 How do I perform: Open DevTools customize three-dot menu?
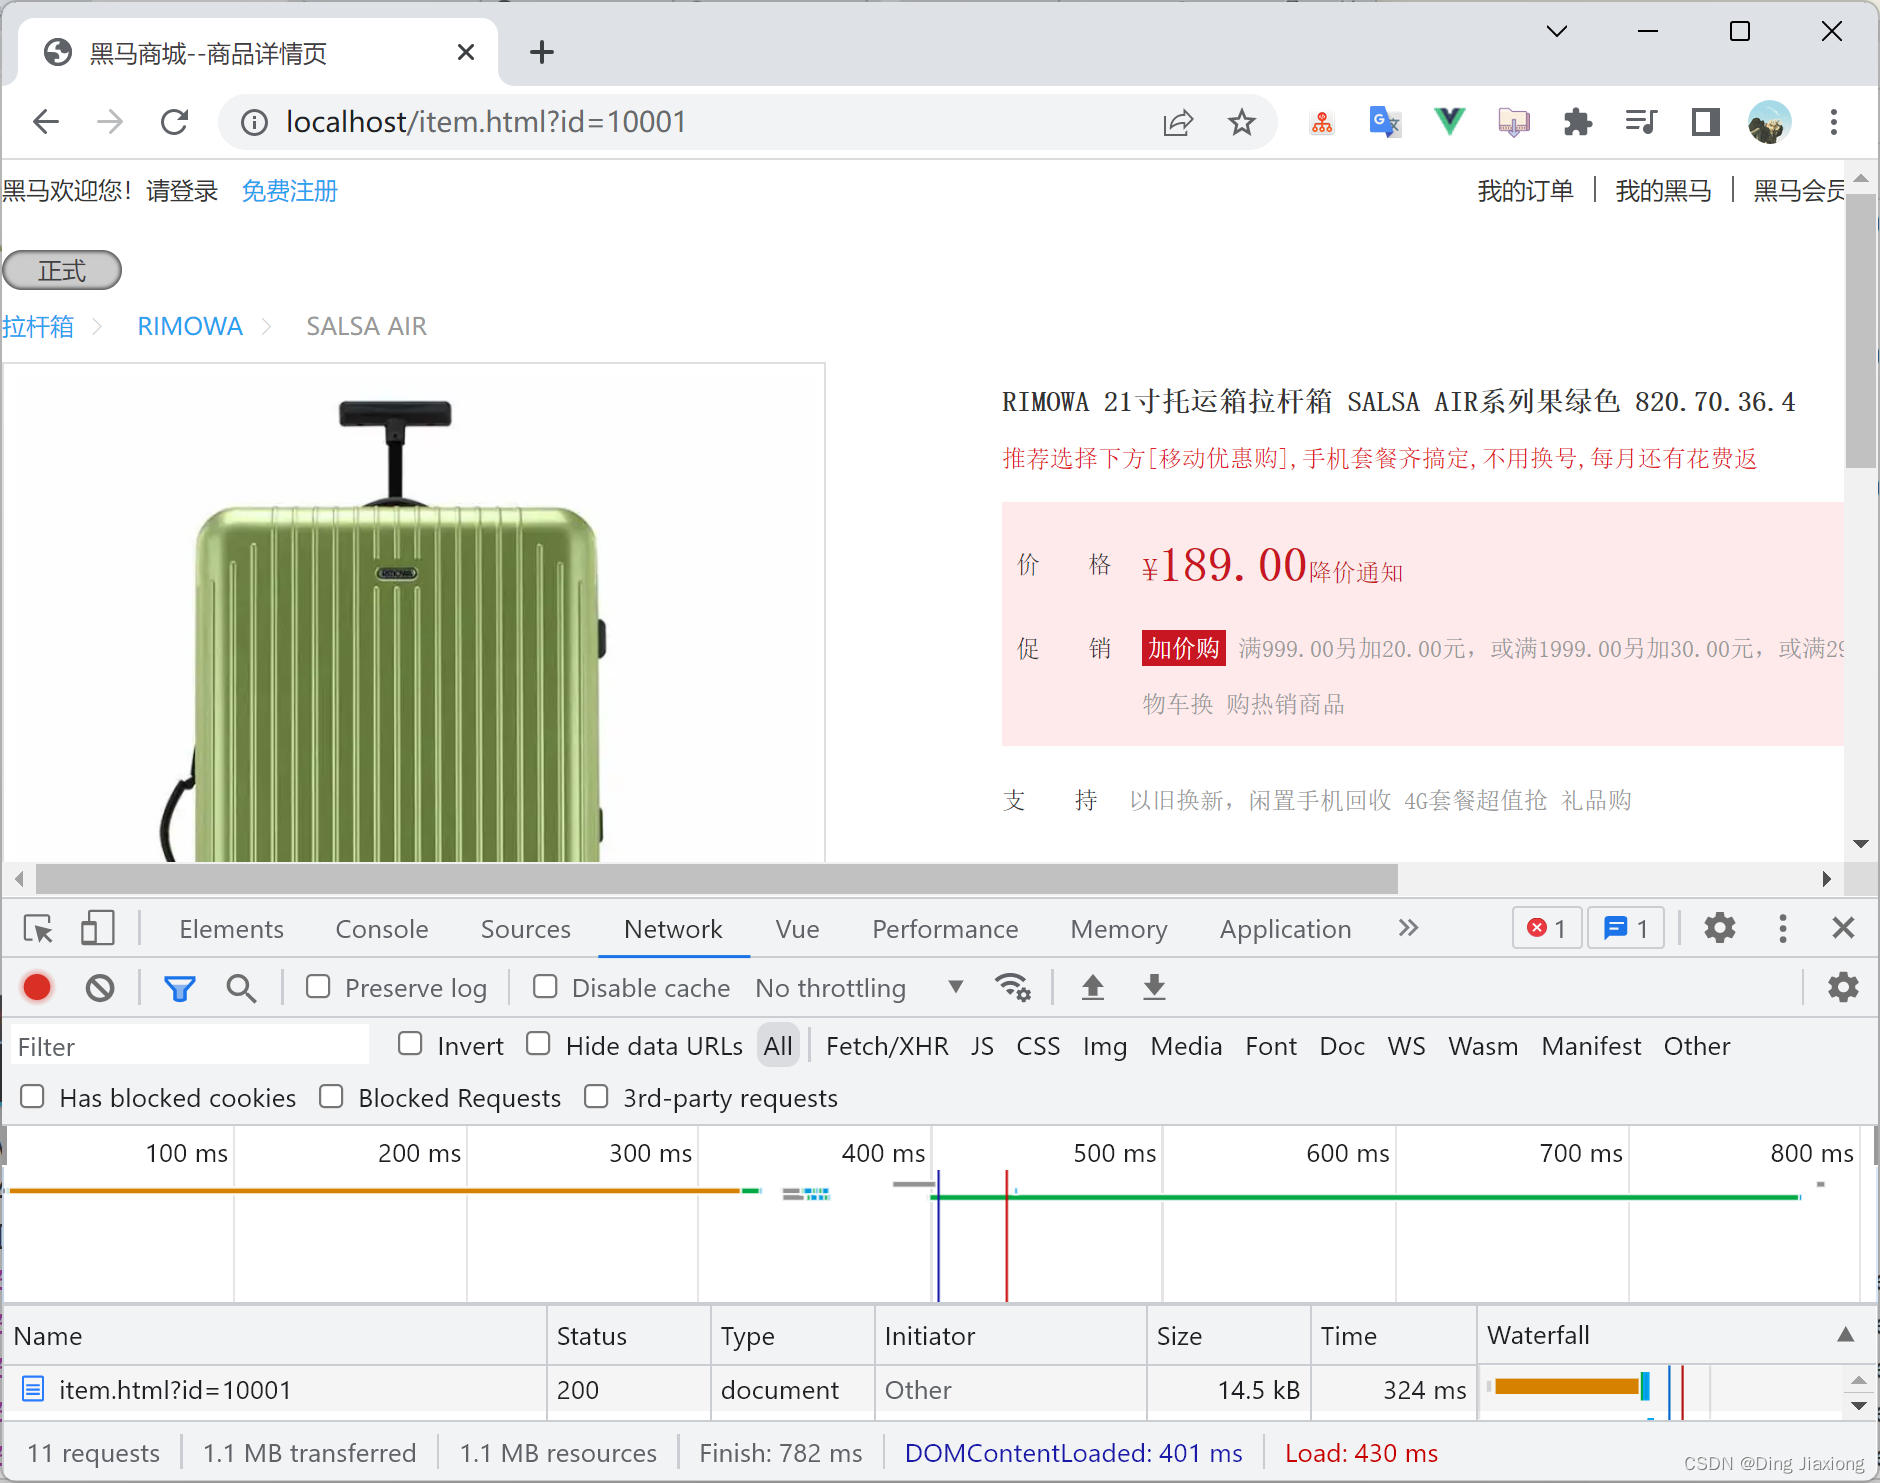pyautogui.click(x=1783, y=928)
